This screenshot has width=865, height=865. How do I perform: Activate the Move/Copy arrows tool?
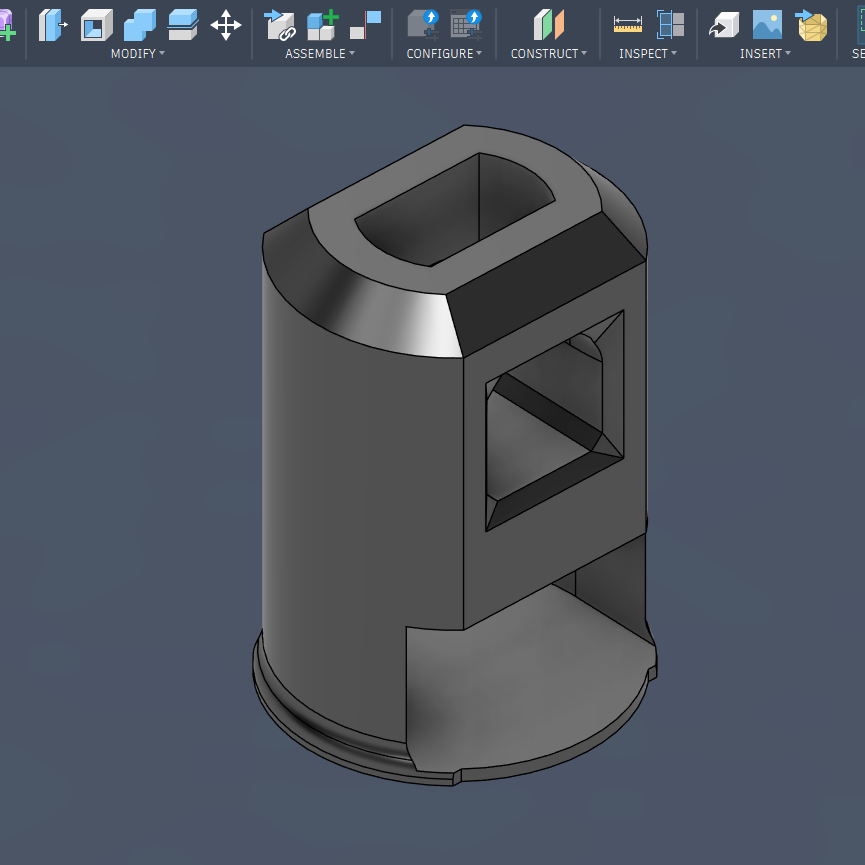[226, 24]
